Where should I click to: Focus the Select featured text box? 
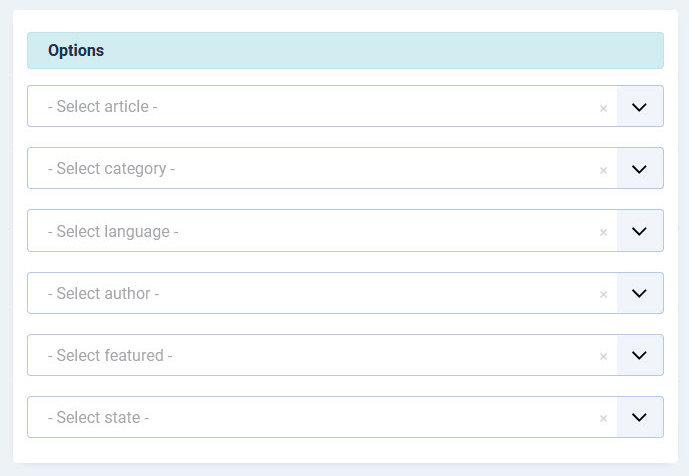click(300, 356)
